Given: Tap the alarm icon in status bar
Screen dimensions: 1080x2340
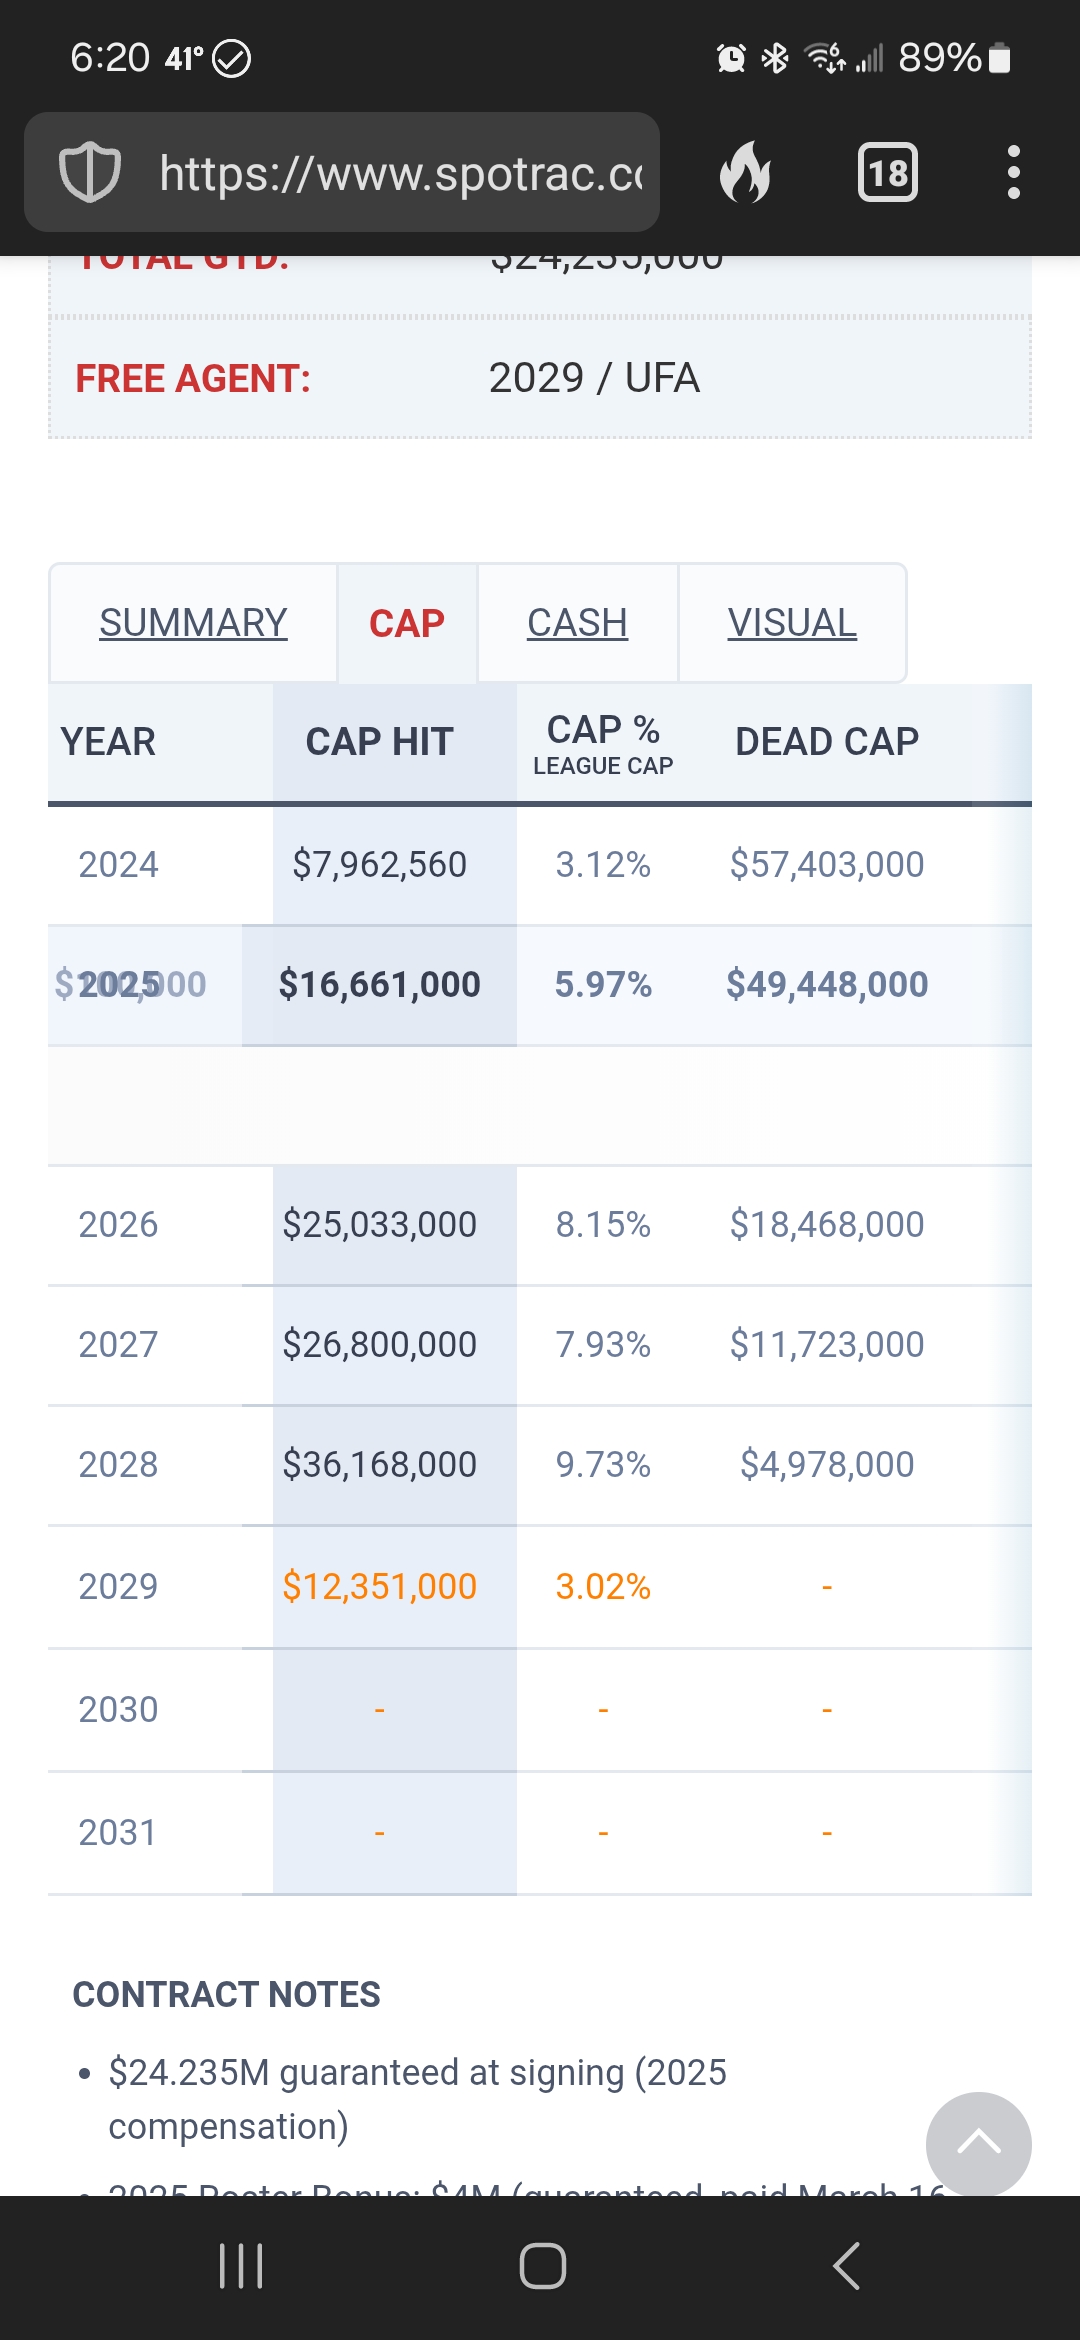Looking at the screenshot, I should pyautogui.click(x=731, y=58).
